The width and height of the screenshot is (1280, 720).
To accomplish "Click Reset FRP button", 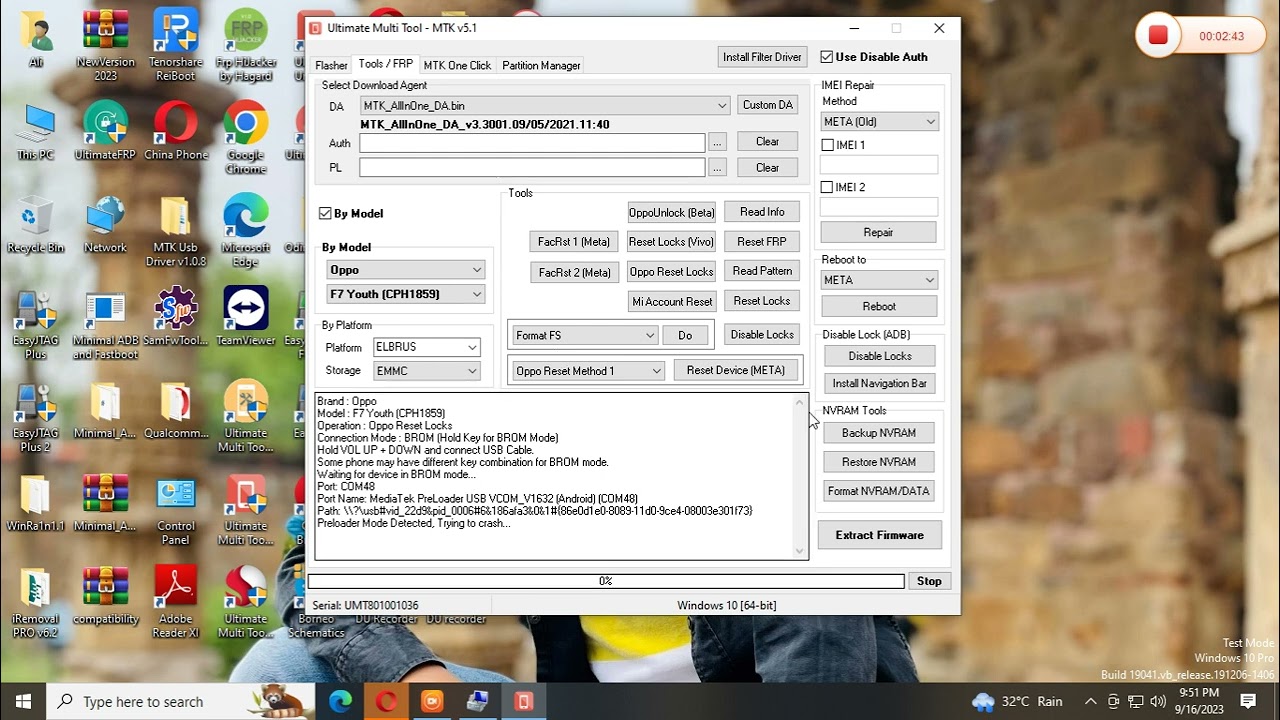I will pos(762,242).
